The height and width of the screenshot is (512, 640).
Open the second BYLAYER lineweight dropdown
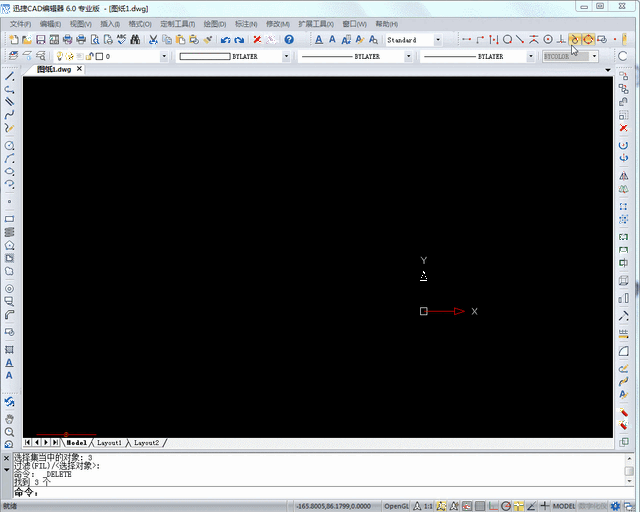[531, 56]
